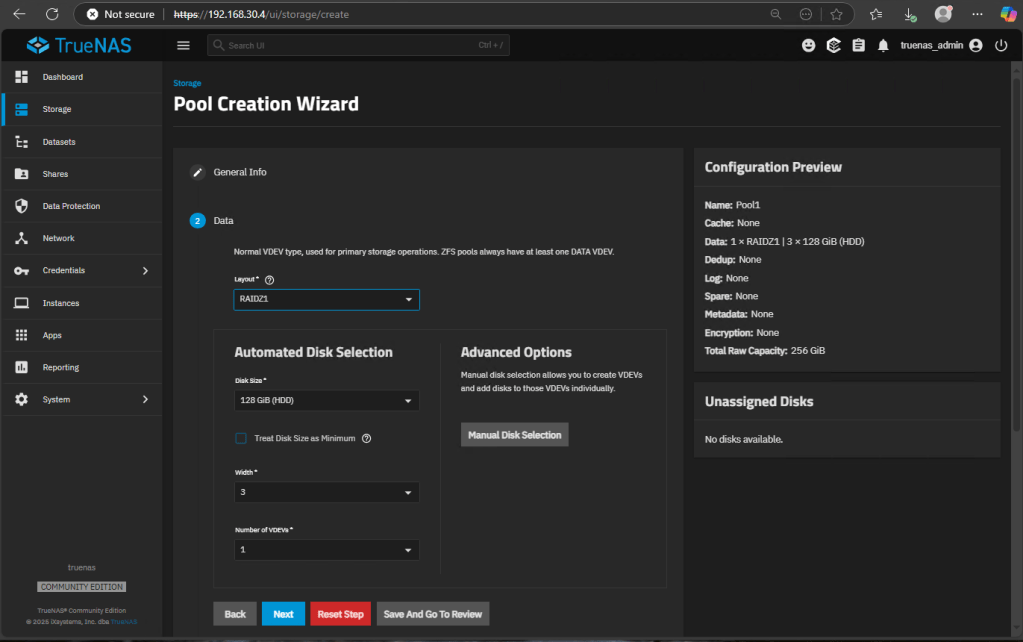Open the Layout RAIDZ1 dropdown
This screenshot has height=642, width=1023.
326,299
